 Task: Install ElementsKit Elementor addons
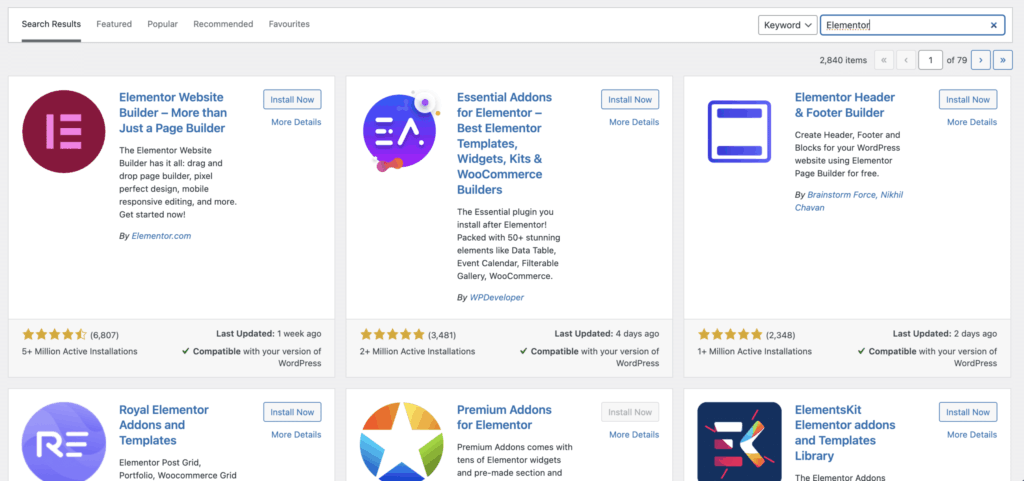point(968,412)
